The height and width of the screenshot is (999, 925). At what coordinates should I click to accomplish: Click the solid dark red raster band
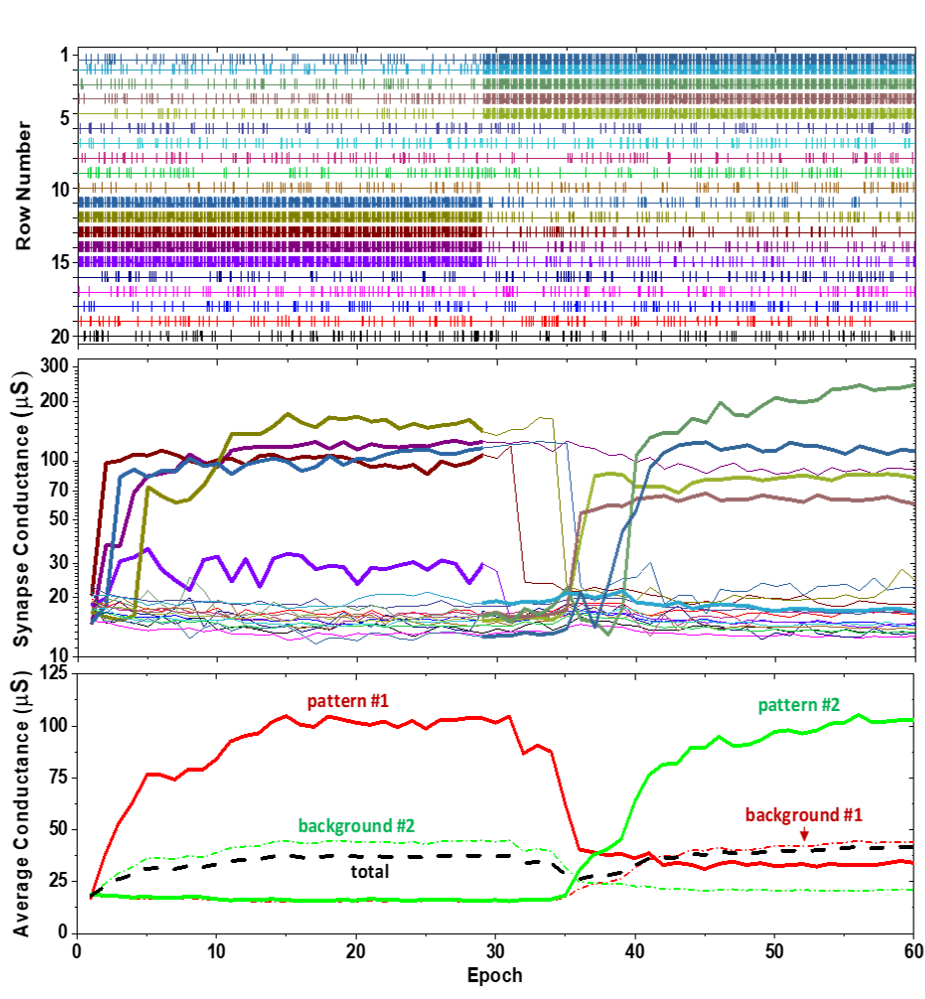280,232
